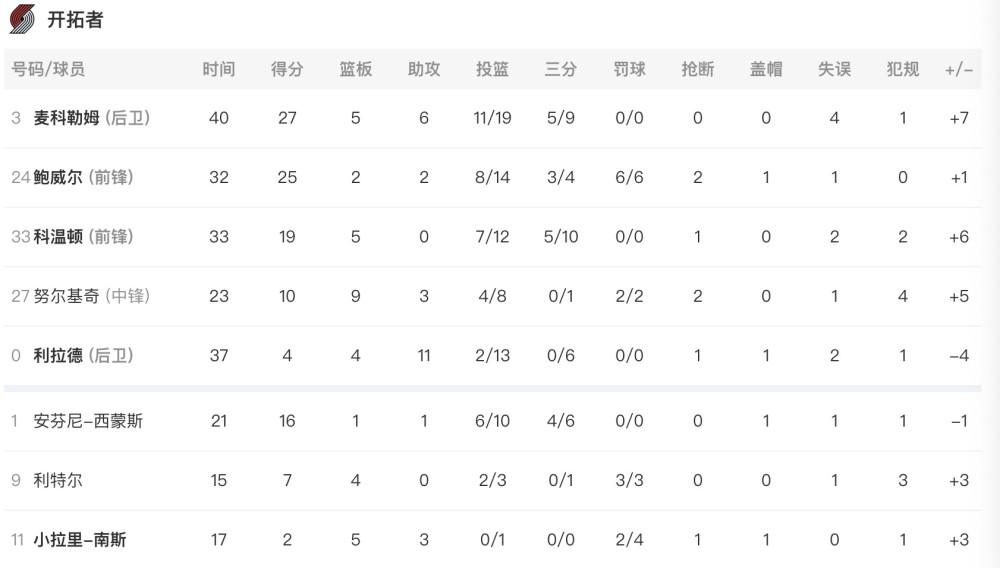The width and height of the screenshot is (1000, 568).
Task: Click the 号码/球员 column header
Action: [48, 69]
